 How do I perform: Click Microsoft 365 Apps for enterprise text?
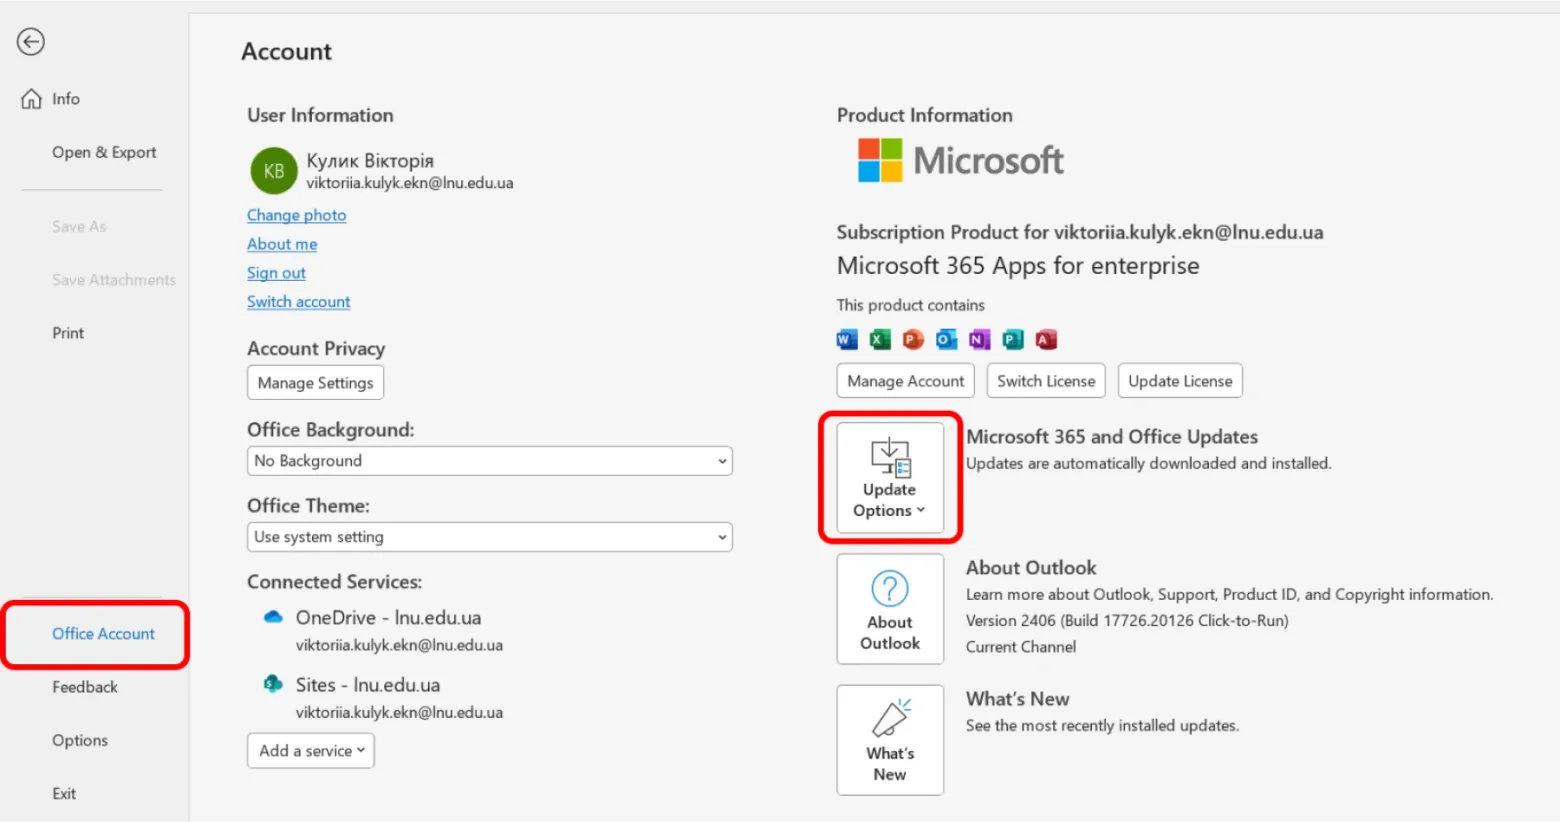coord(1018,266)
